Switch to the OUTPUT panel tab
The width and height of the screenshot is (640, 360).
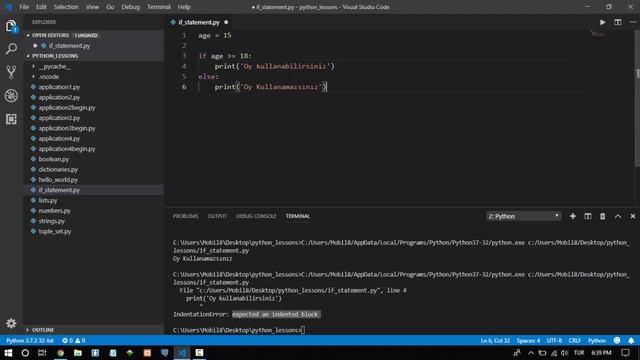point(217,216)
